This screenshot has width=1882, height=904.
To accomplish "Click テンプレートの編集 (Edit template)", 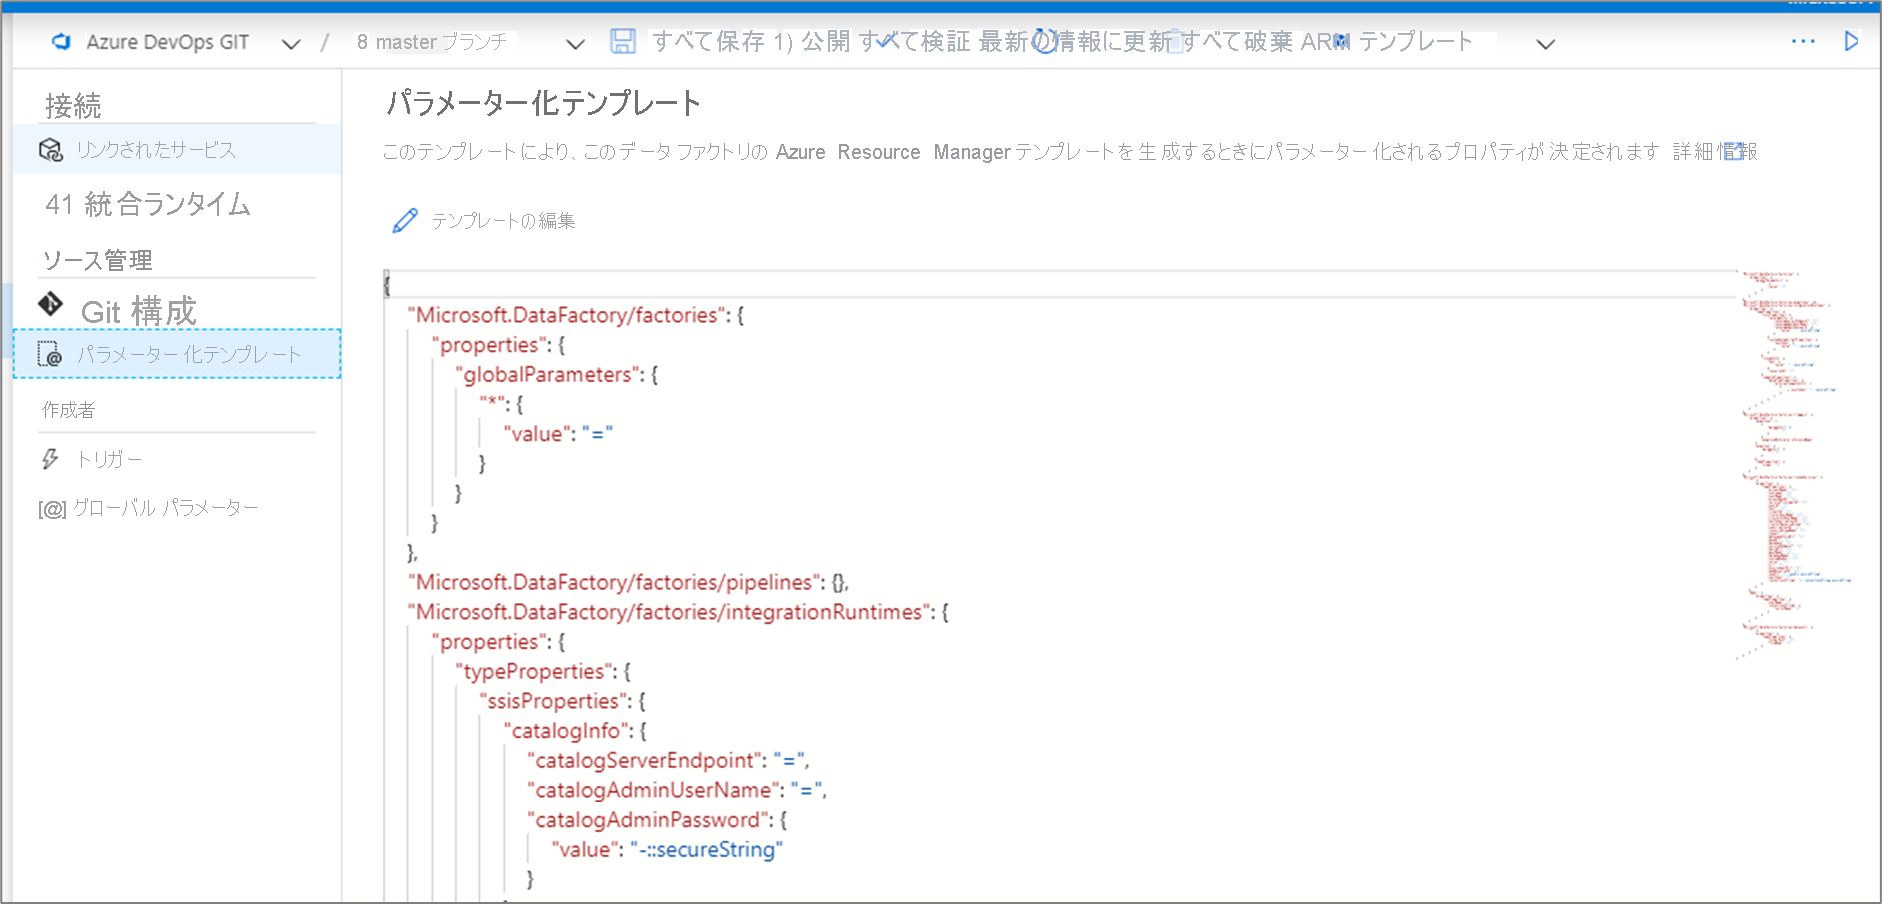I will click(503, 221).
